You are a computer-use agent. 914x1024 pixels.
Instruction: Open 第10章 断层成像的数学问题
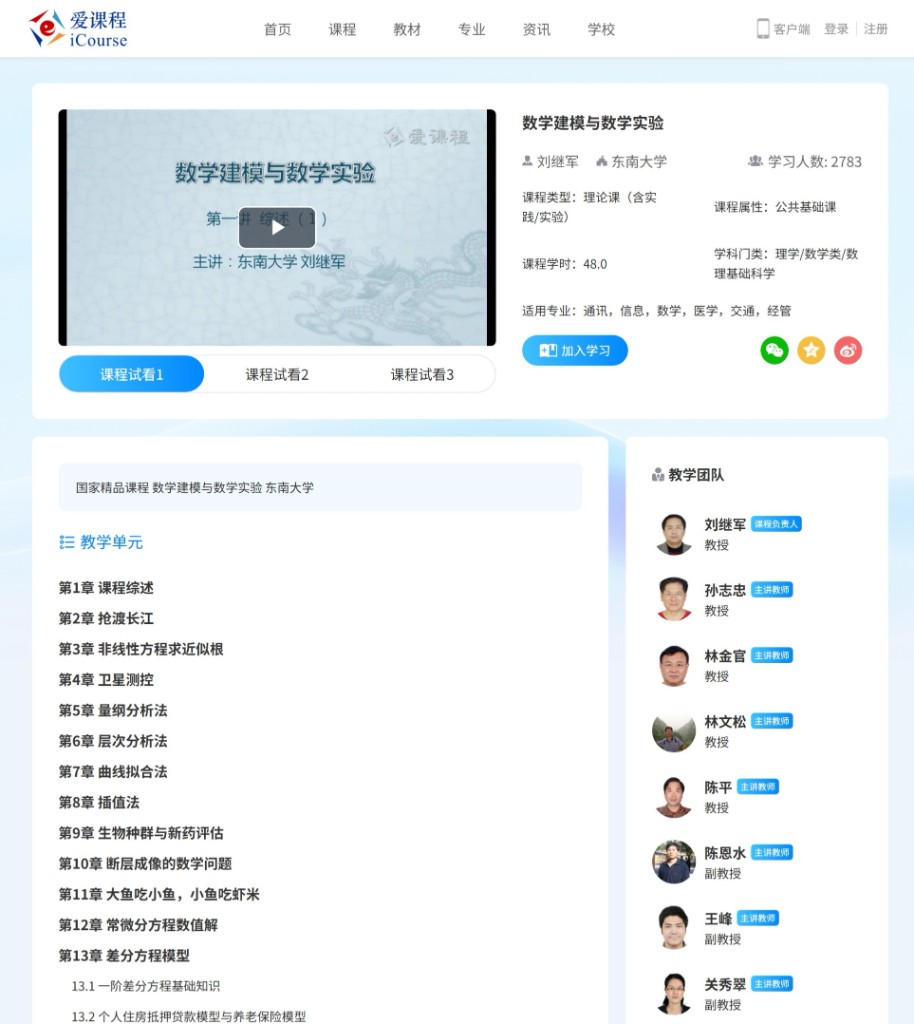(x=146, y=864)
